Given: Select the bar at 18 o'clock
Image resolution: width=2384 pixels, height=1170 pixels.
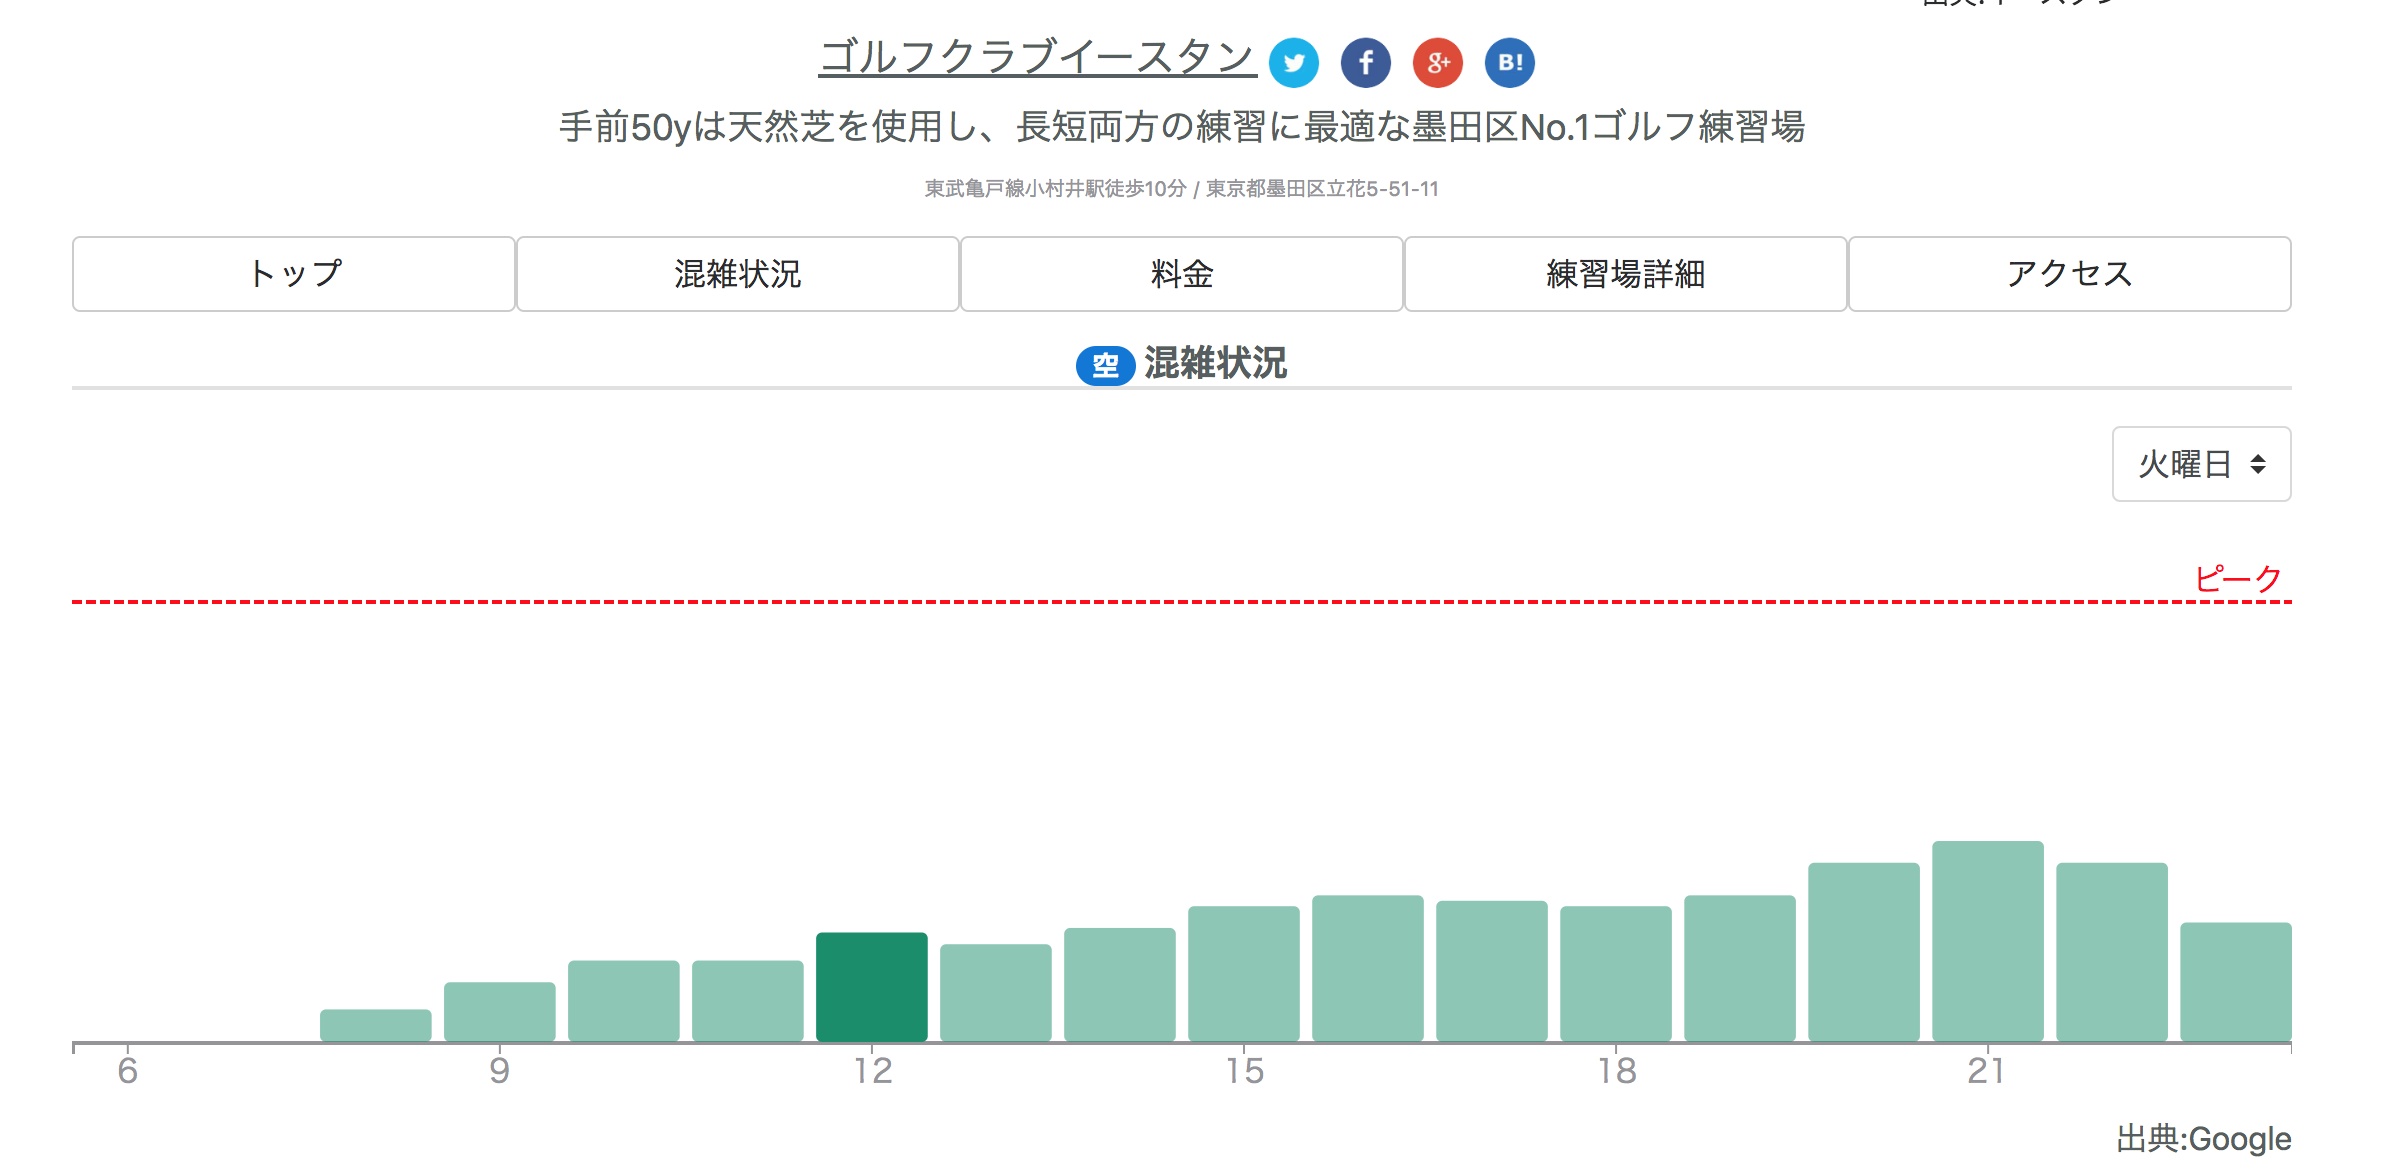Looking at the screenshot, I should pyautogui.click(x=1616, y=974).
